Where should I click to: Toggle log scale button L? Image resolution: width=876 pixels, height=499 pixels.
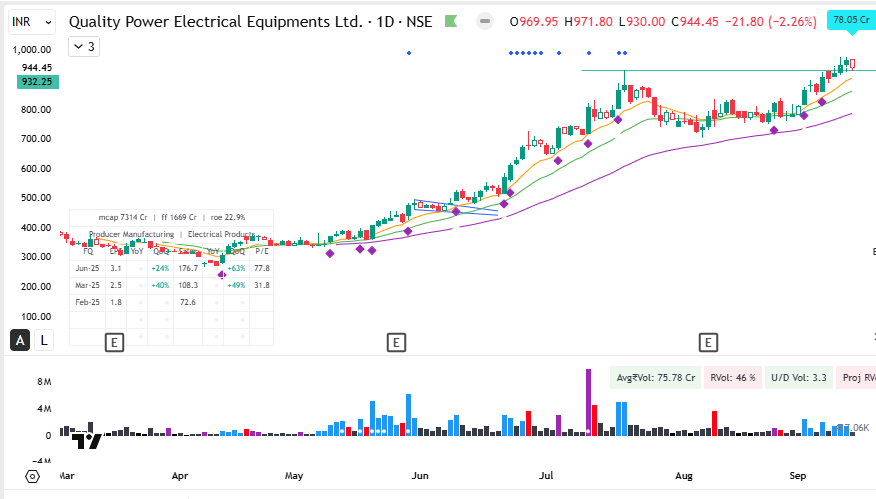click(44, 340)
